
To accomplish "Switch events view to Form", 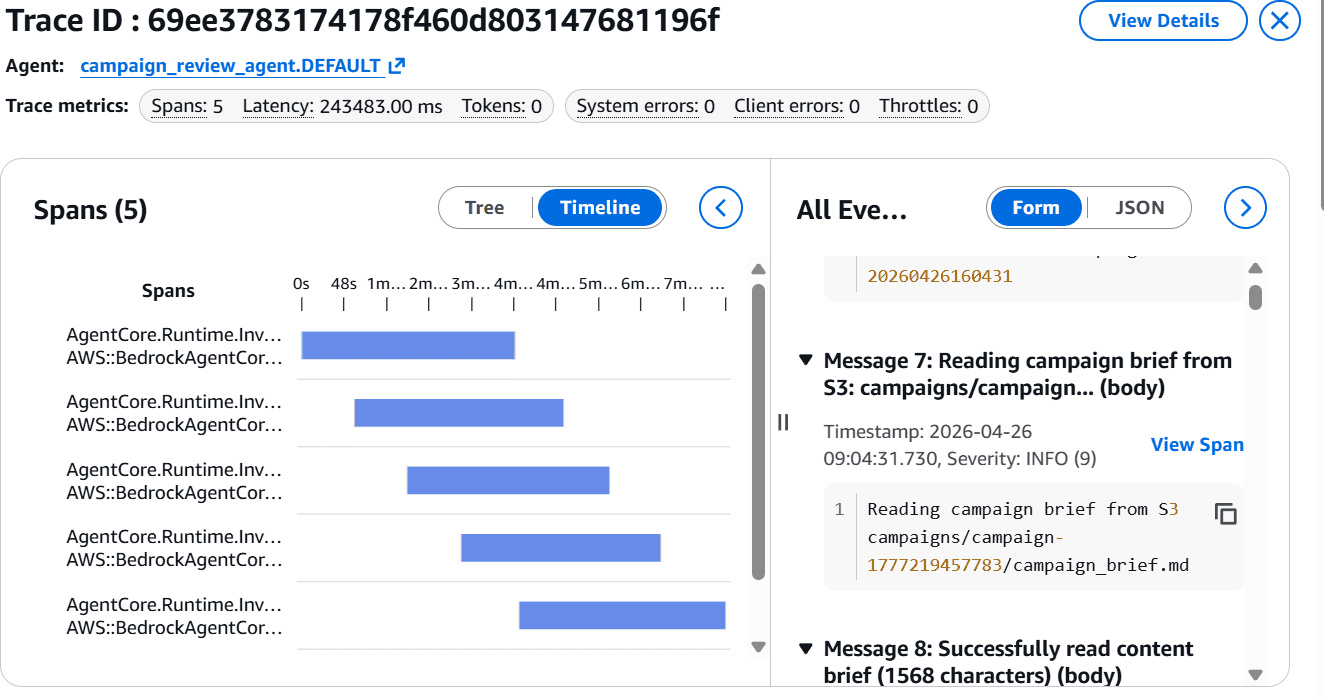I will [1035, 208].
